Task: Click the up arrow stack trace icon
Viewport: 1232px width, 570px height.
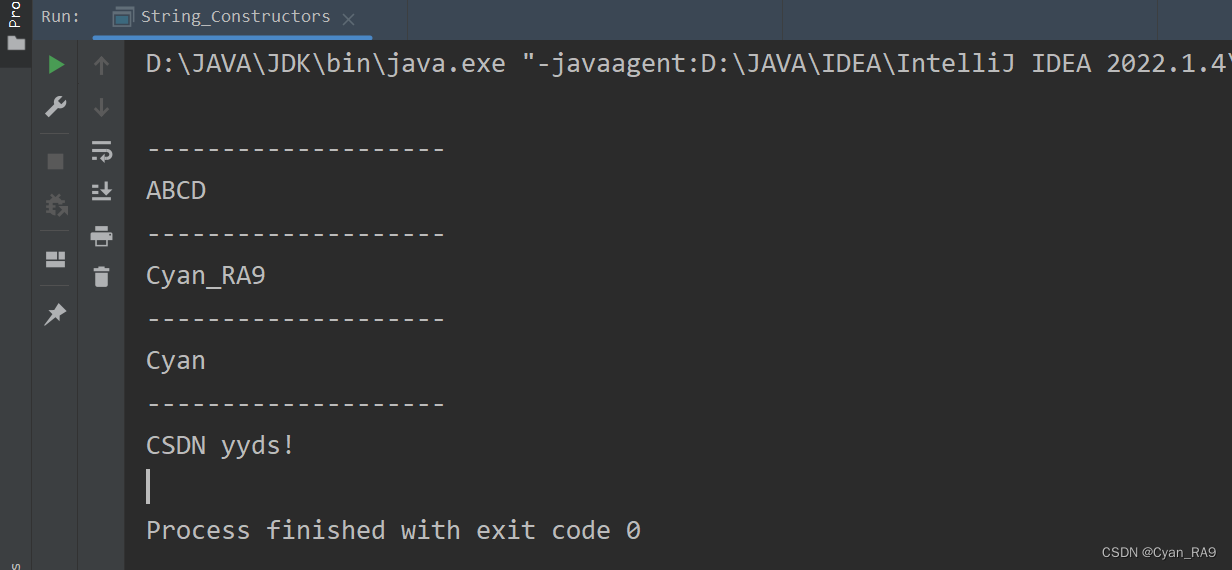Action: coord(101,66)
